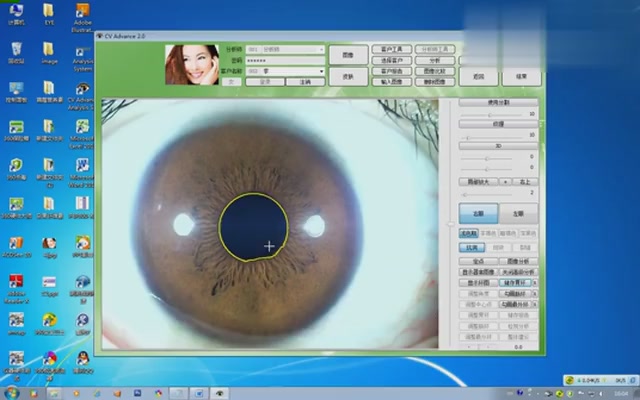Click arrow beside the 储存图片 button
The image size is (640, 400).
[x=536, y=283]
